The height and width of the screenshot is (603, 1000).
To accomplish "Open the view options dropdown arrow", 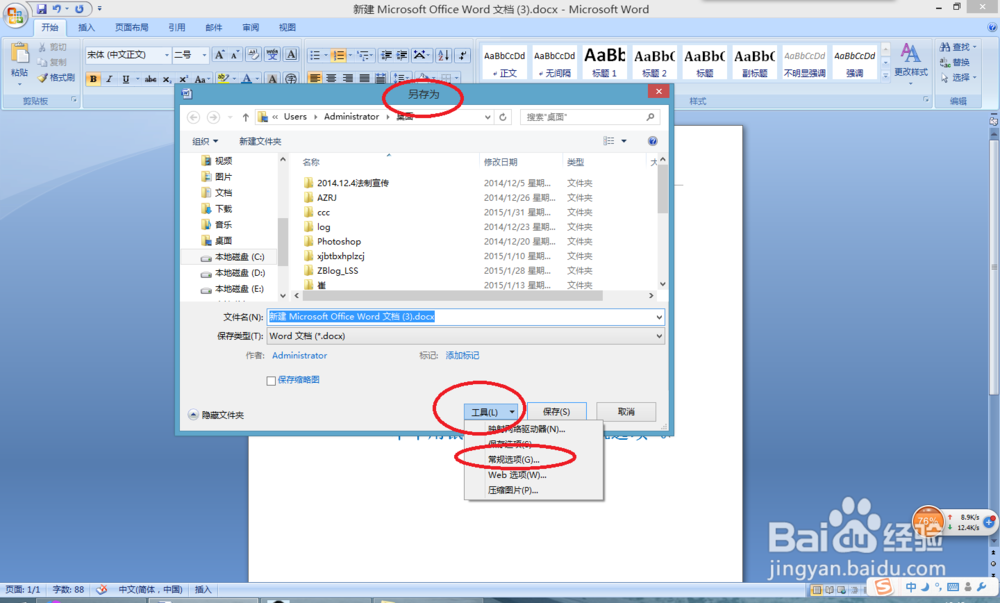I will pyautogui.click(x=624, y=141).
